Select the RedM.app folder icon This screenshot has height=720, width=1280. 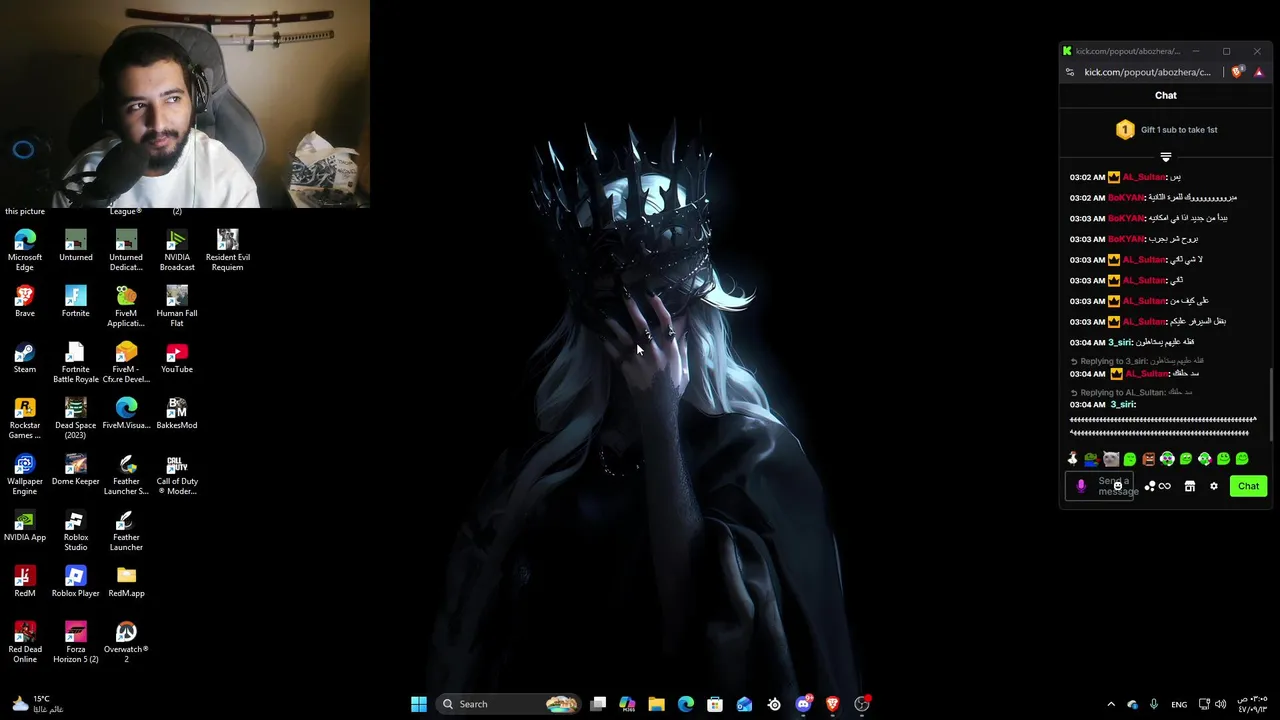pyautogui.click(x=126, y=582)
